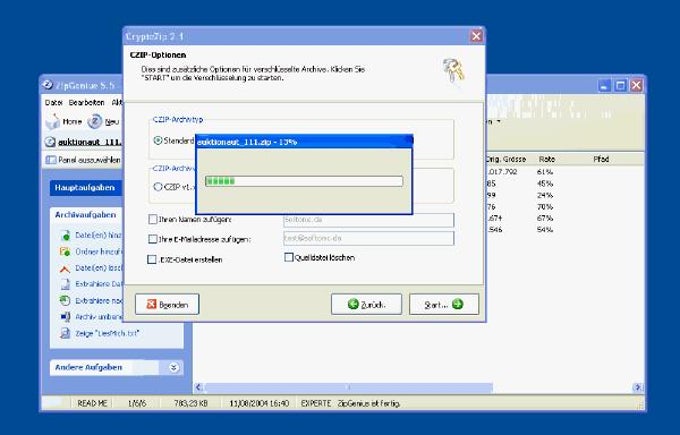680x435 pixels.
Task: Click the Beenden button
Action: [167, 304]
